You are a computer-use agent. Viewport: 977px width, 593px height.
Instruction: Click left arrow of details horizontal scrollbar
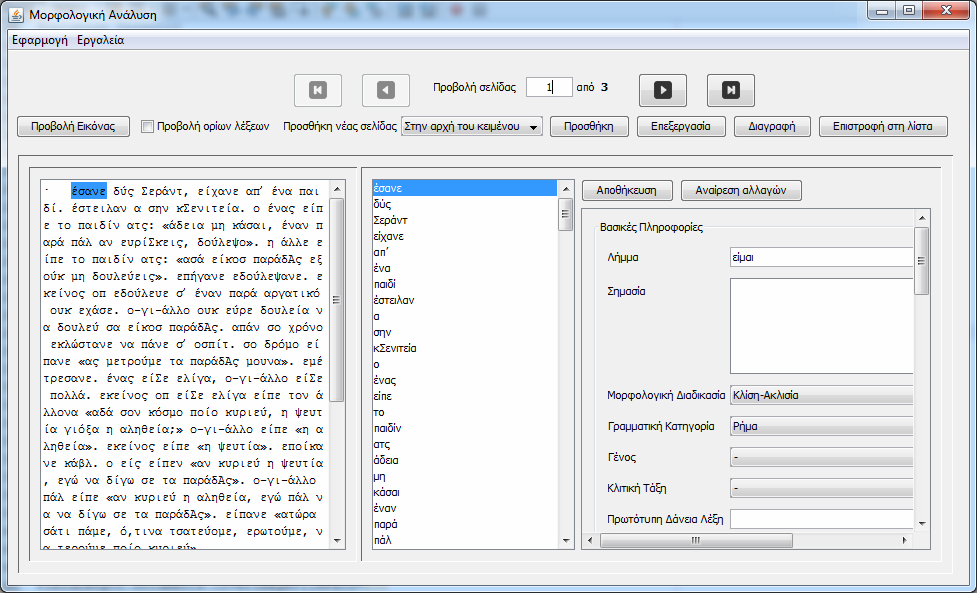point(590,541)
